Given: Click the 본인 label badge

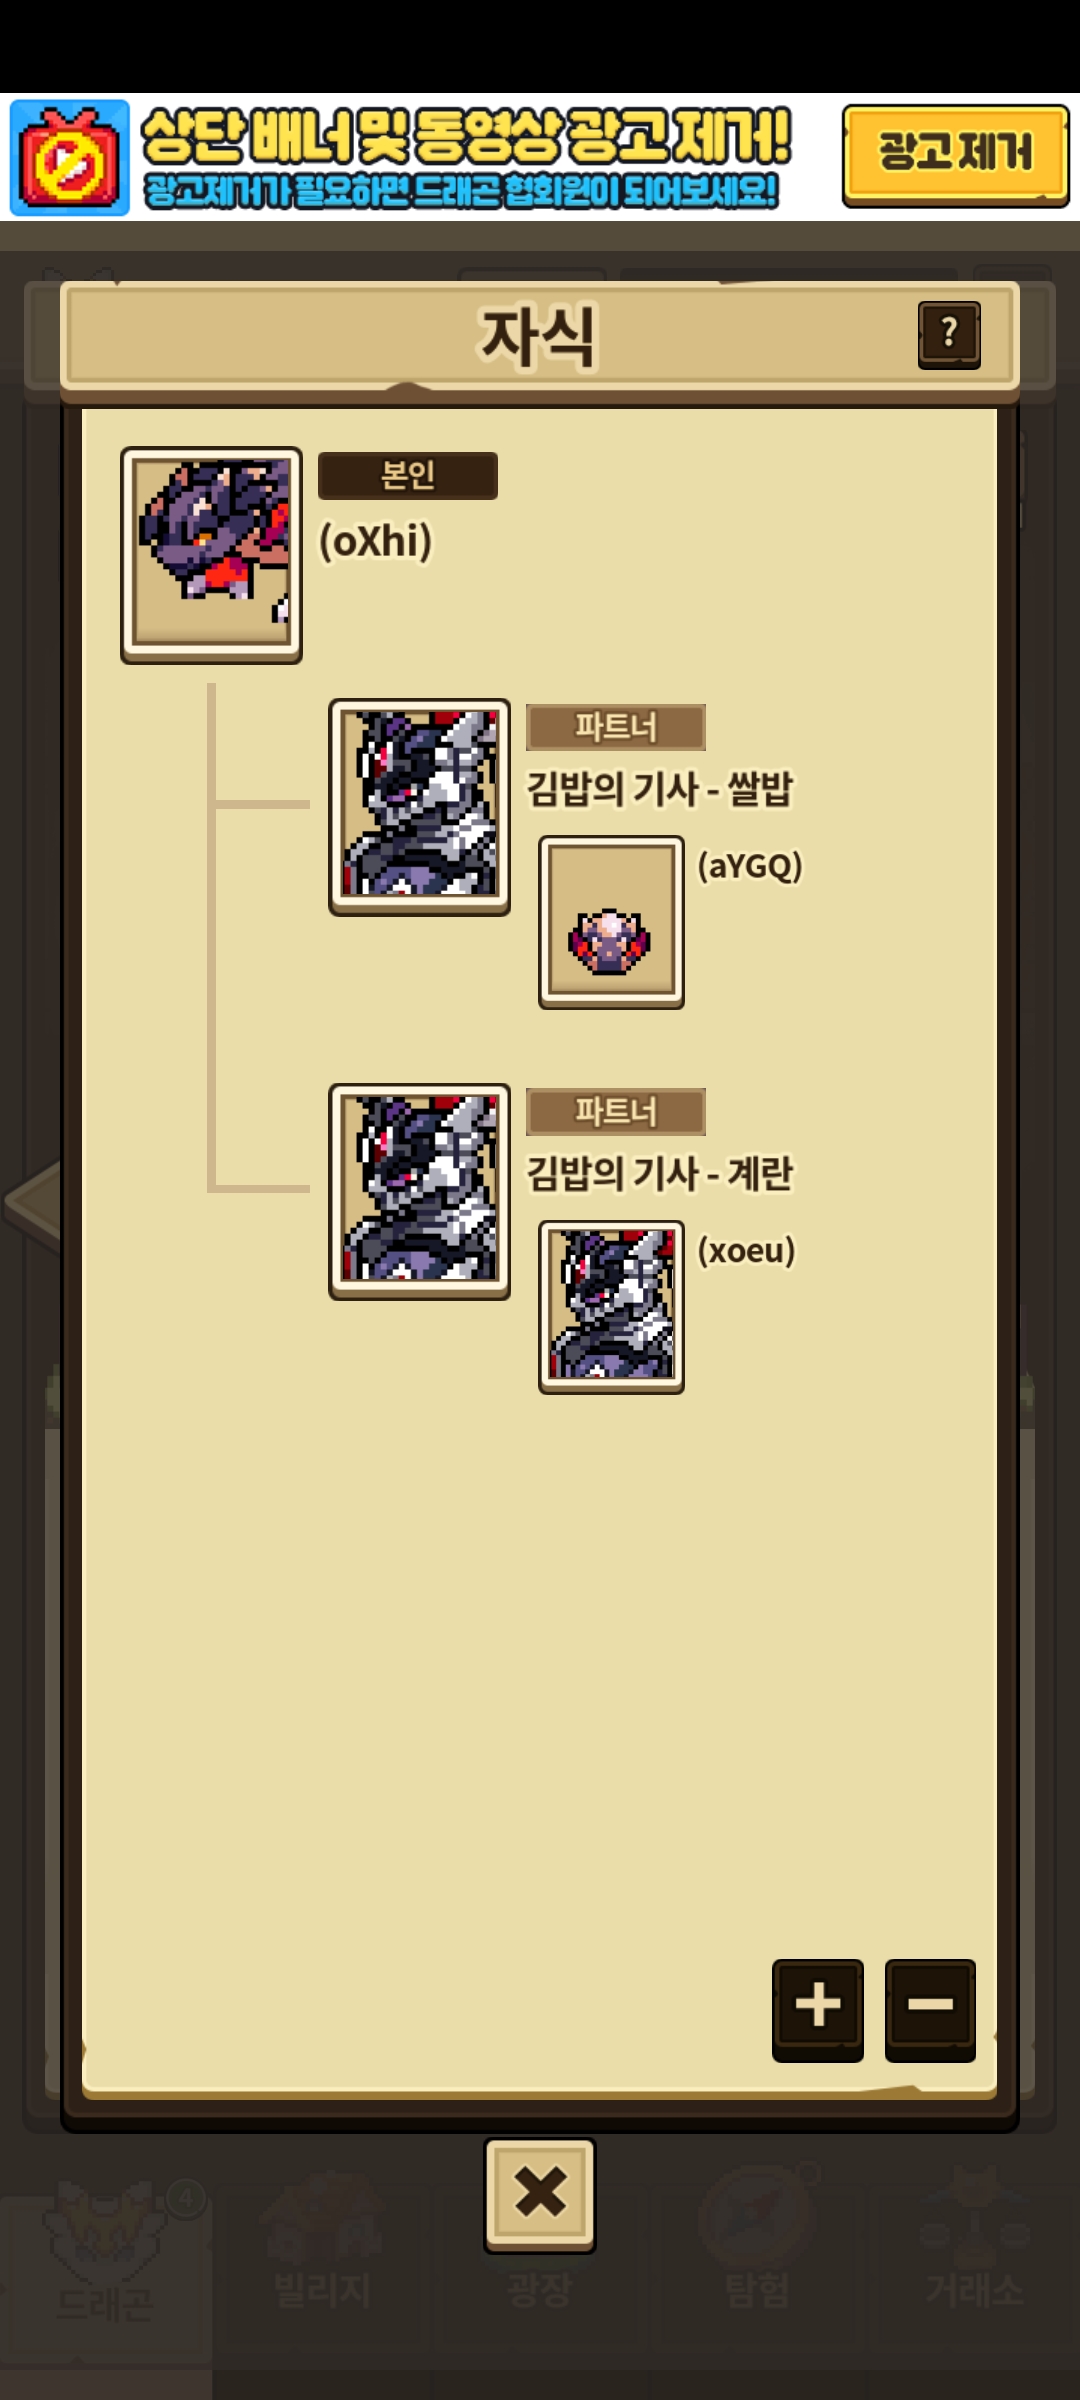Looking at the screenshot, I should pos(407,475).
